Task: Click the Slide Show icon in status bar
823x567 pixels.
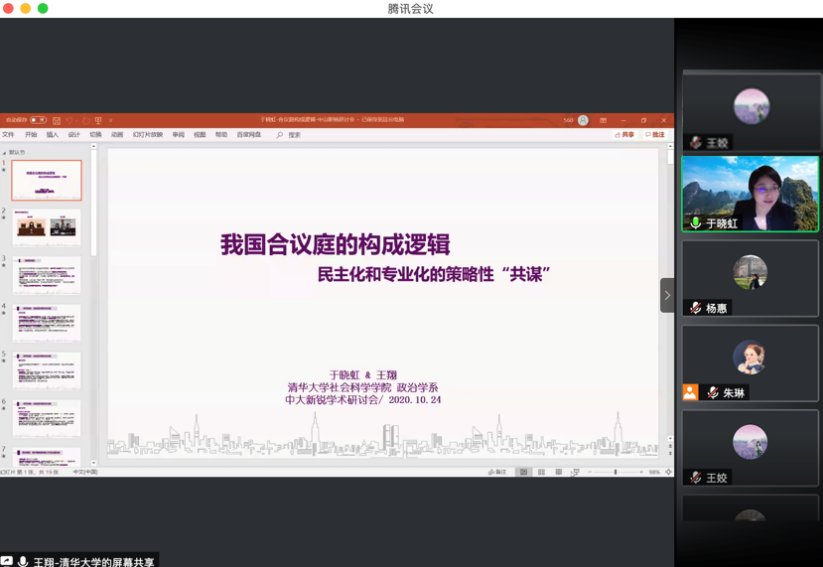Action: tap(575, 472)
